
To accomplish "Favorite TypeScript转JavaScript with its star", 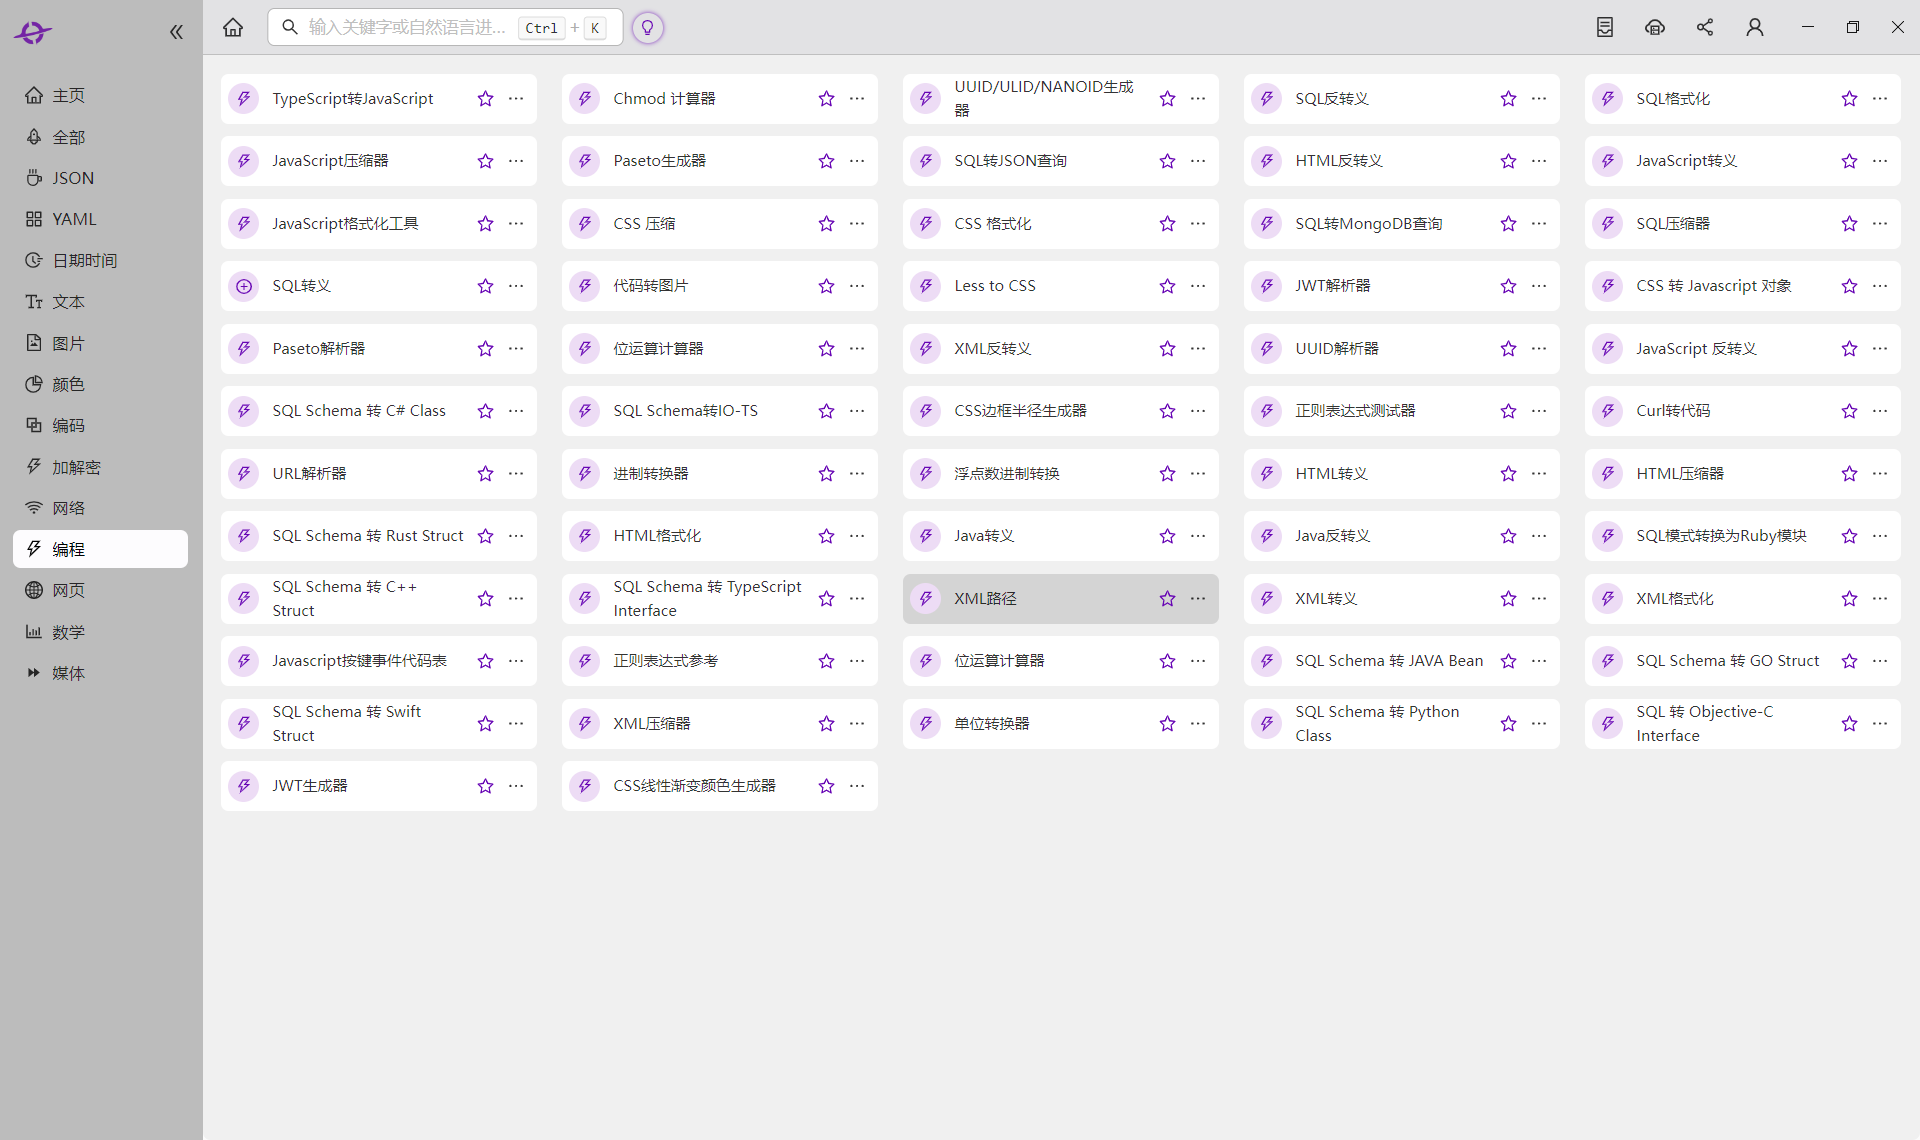I will 485,99.
